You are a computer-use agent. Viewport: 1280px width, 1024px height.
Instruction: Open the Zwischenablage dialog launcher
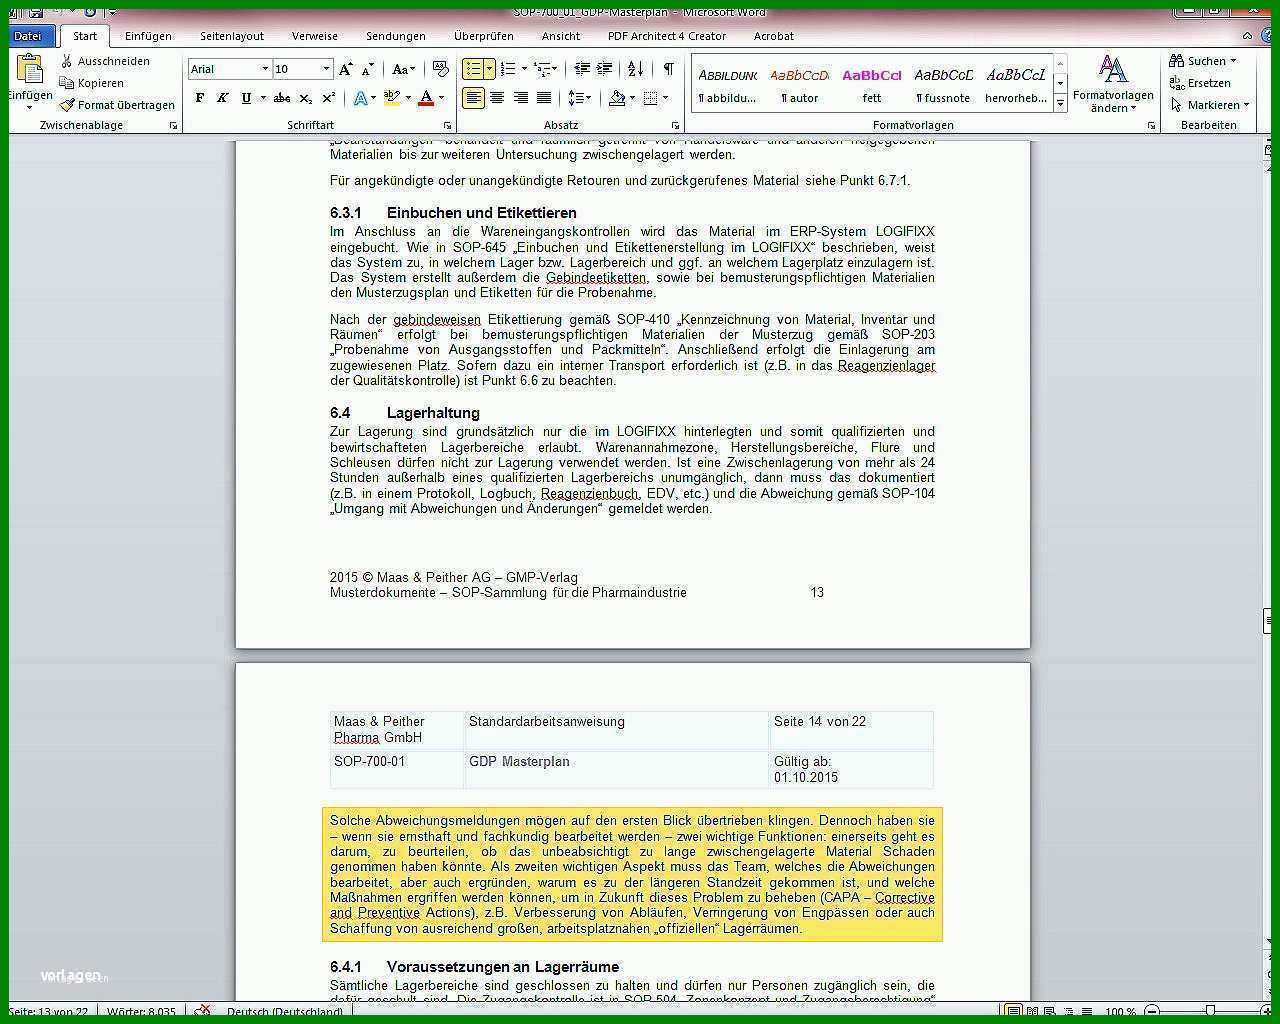(x=174, y=126)
